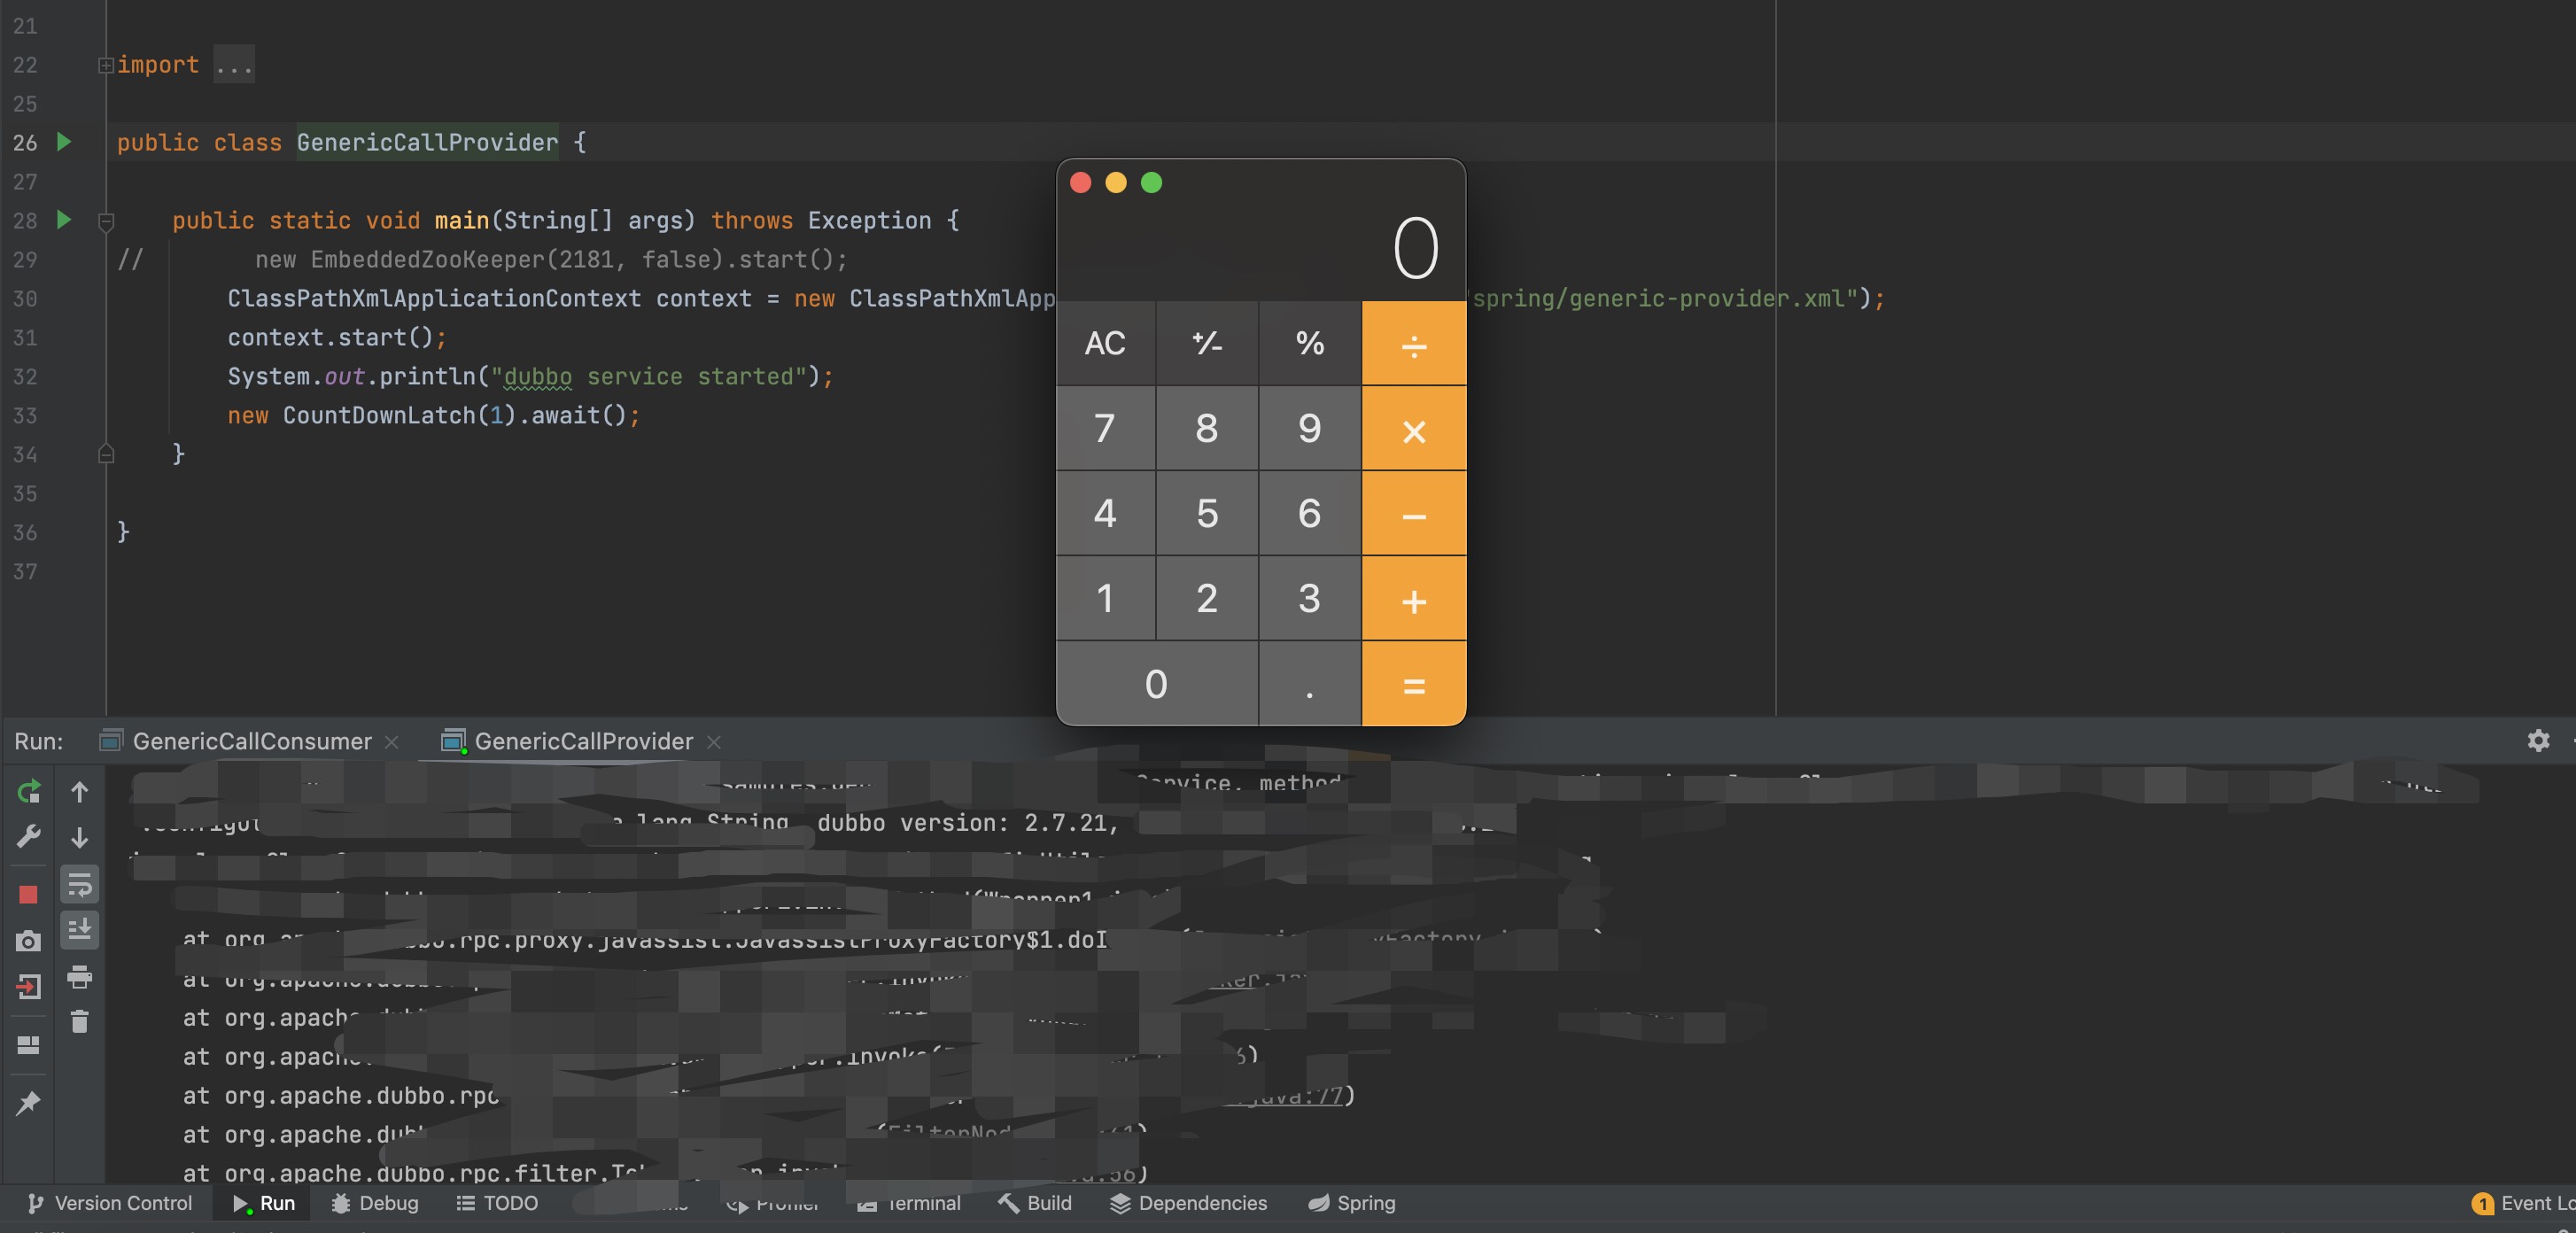Click the GenericCallProvider class name in the editor
Image resolution: width=2576 pixels, height=1233 pixels.
427,142
